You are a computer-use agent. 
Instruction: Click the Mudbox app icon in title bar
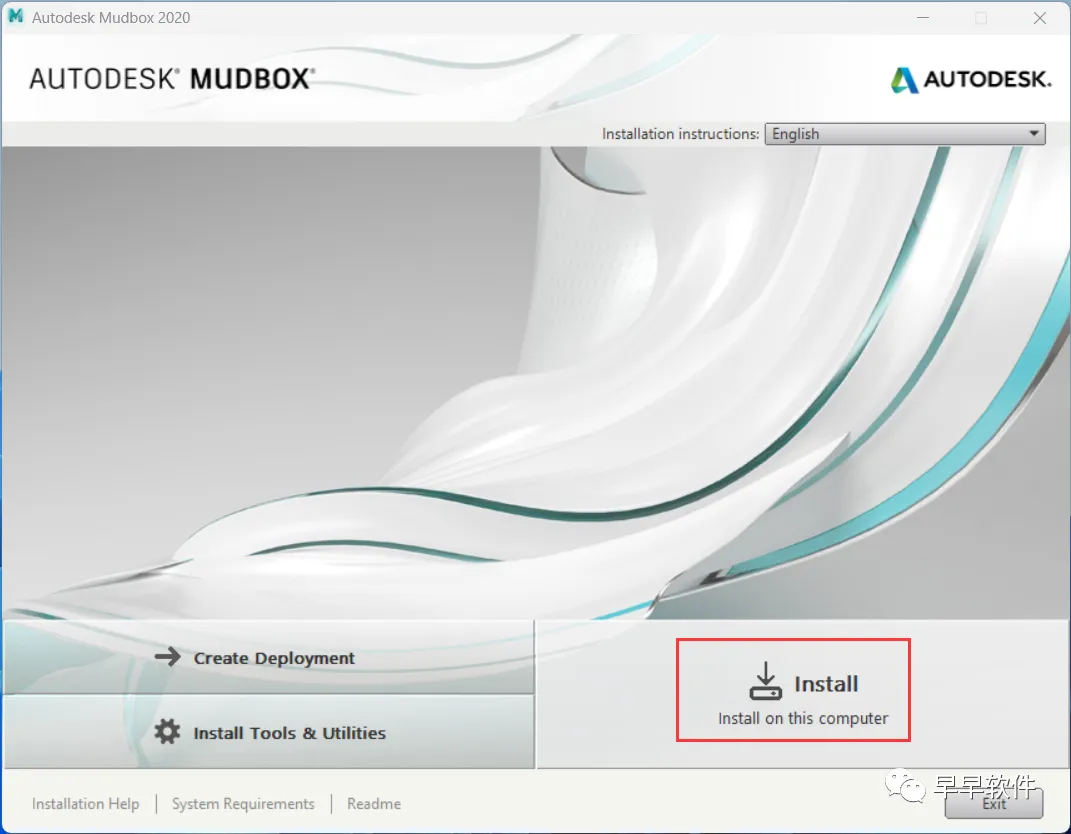(15, 16)
